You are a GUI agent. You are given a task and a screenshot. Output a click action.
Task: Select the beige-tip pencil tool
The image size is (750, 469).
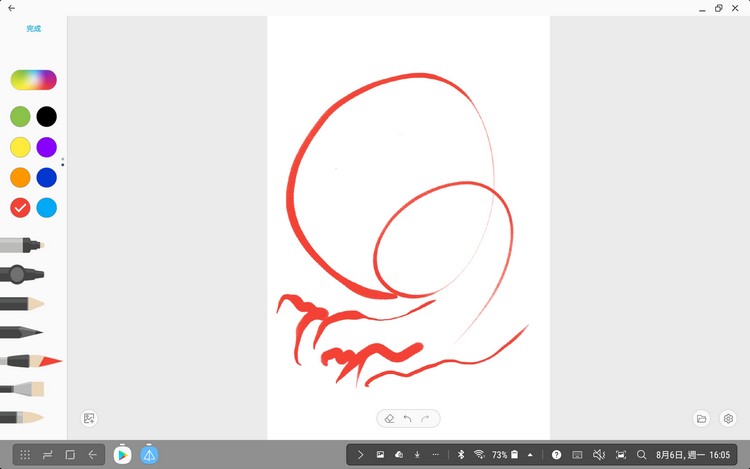pyautogui.click(x=22, y=304)
